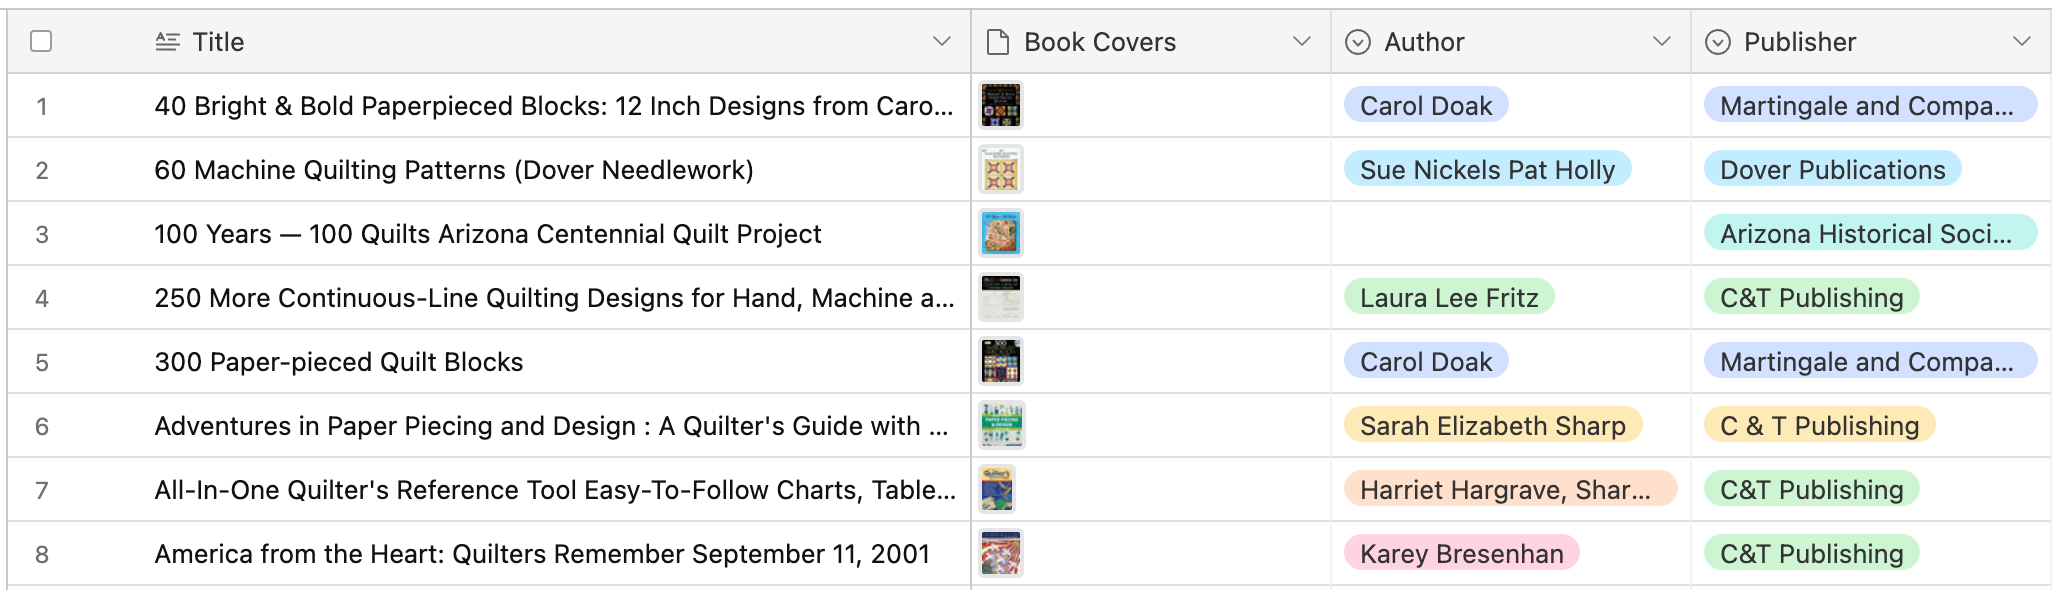Open cover thumbnail for 40 Bright & Bold
The image size is (2052, 590).
[x=1001, y=105]
